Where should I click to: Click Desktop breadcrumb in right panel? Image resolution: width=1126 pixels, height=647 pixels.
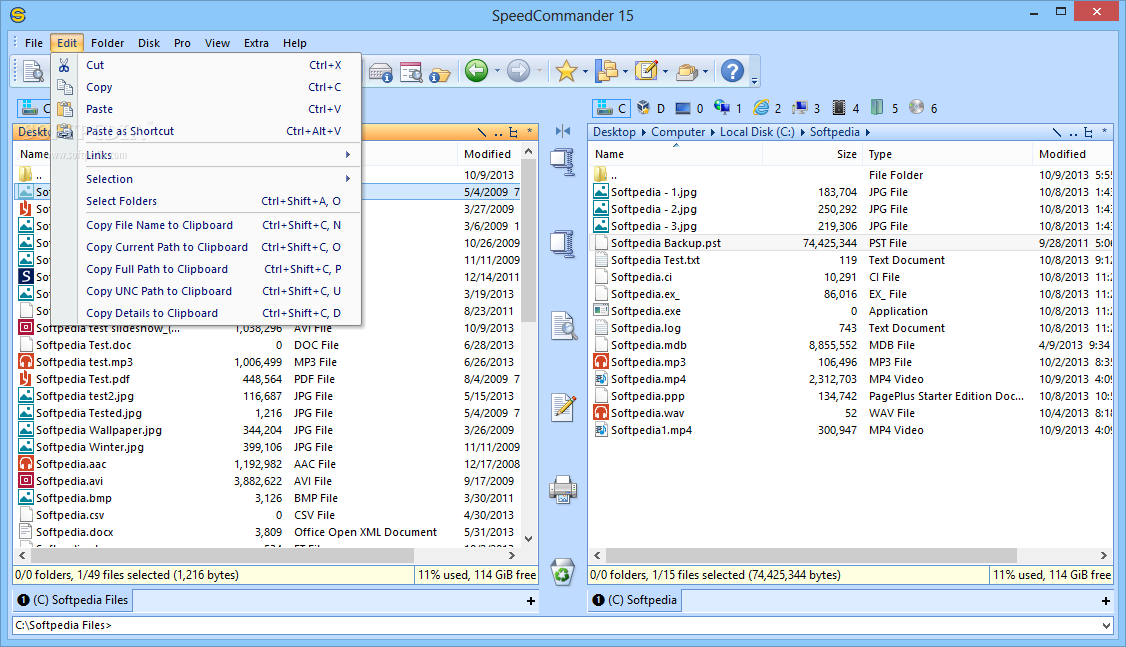tap(614, 132)
